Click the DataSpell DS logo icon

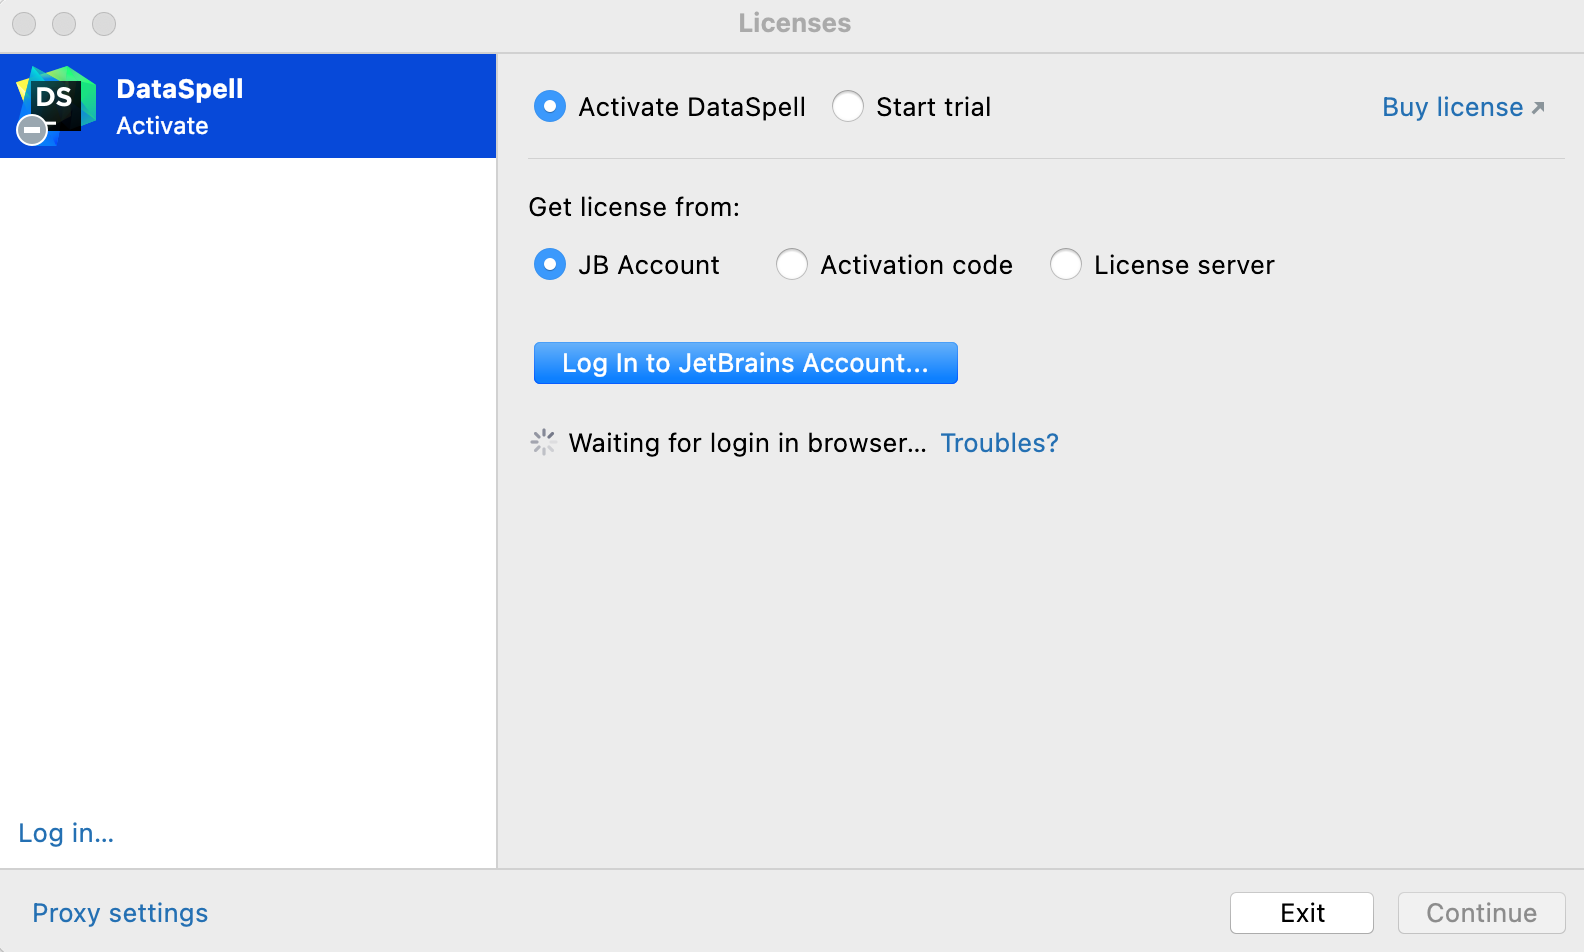58,100
